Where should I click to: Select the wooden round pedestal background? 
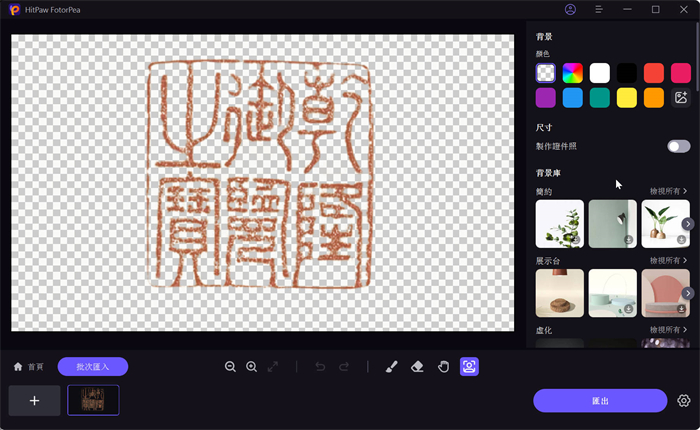(x=559, y=293)
